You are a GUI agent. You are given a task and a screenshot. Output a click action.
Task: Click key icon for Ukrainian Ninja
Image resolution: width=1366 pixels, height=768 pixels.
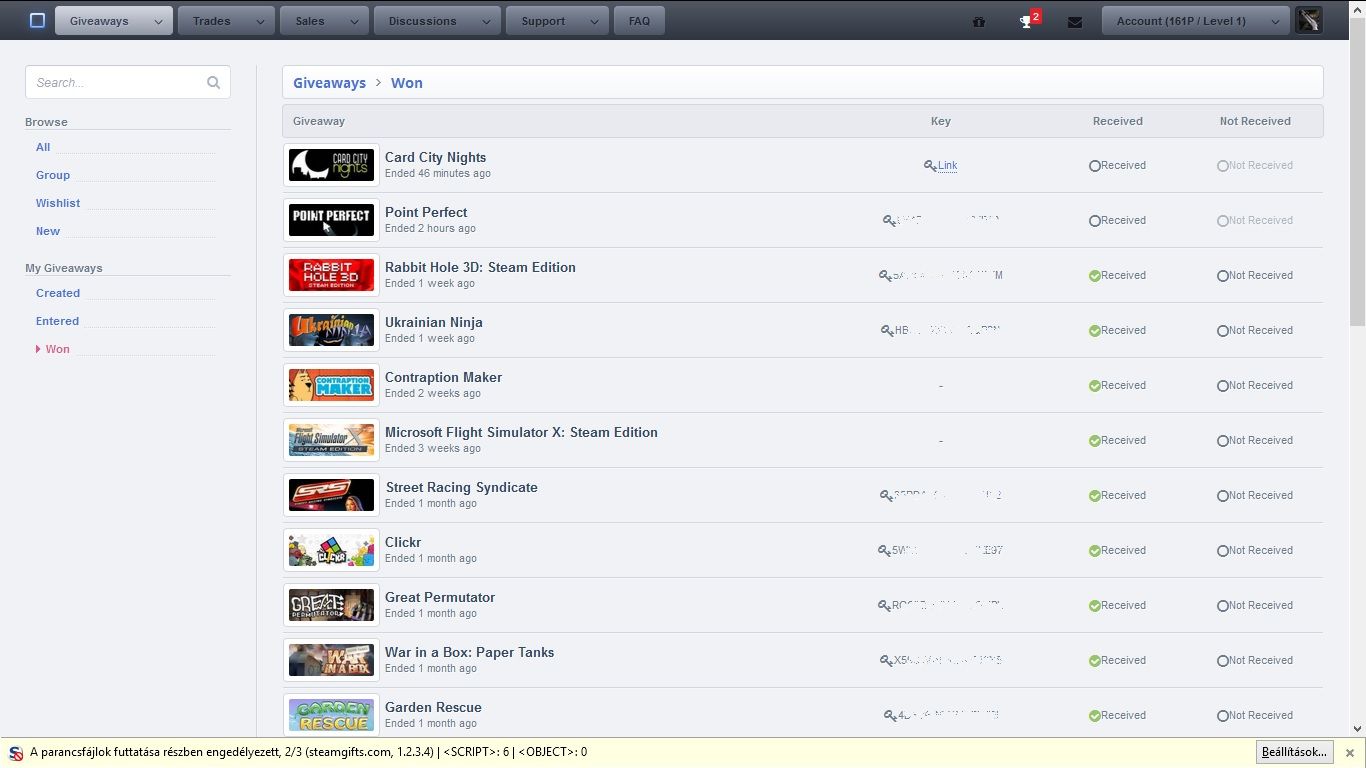click(887, 331)
